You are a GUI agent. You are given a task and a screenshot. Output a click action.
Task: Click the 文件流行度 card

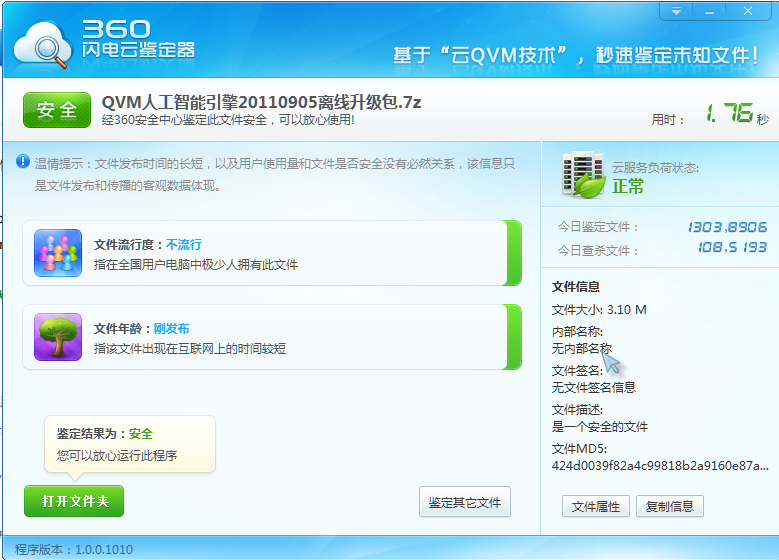tap(272, 253)
